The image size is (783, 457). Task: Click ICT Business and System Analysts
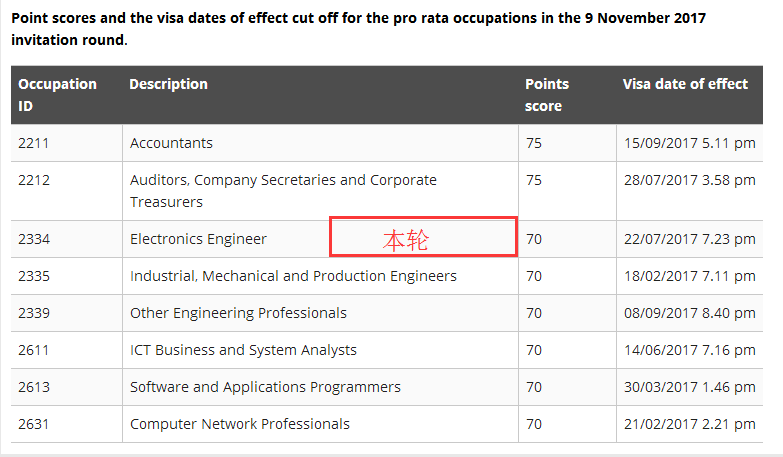tap(243, 350)
